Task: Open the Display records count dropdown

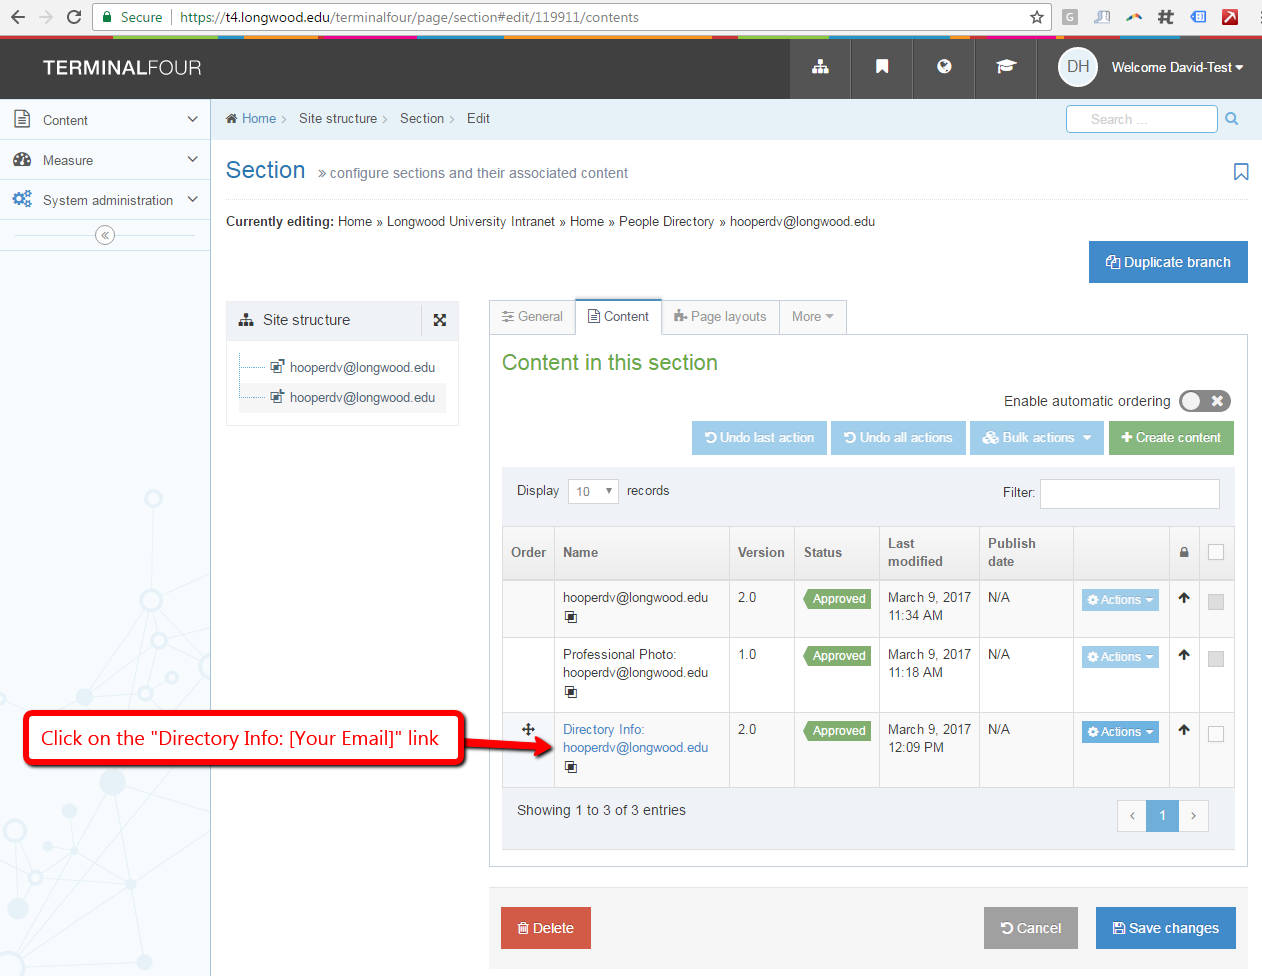Action: pyautogui.click(x=593, y=491)
